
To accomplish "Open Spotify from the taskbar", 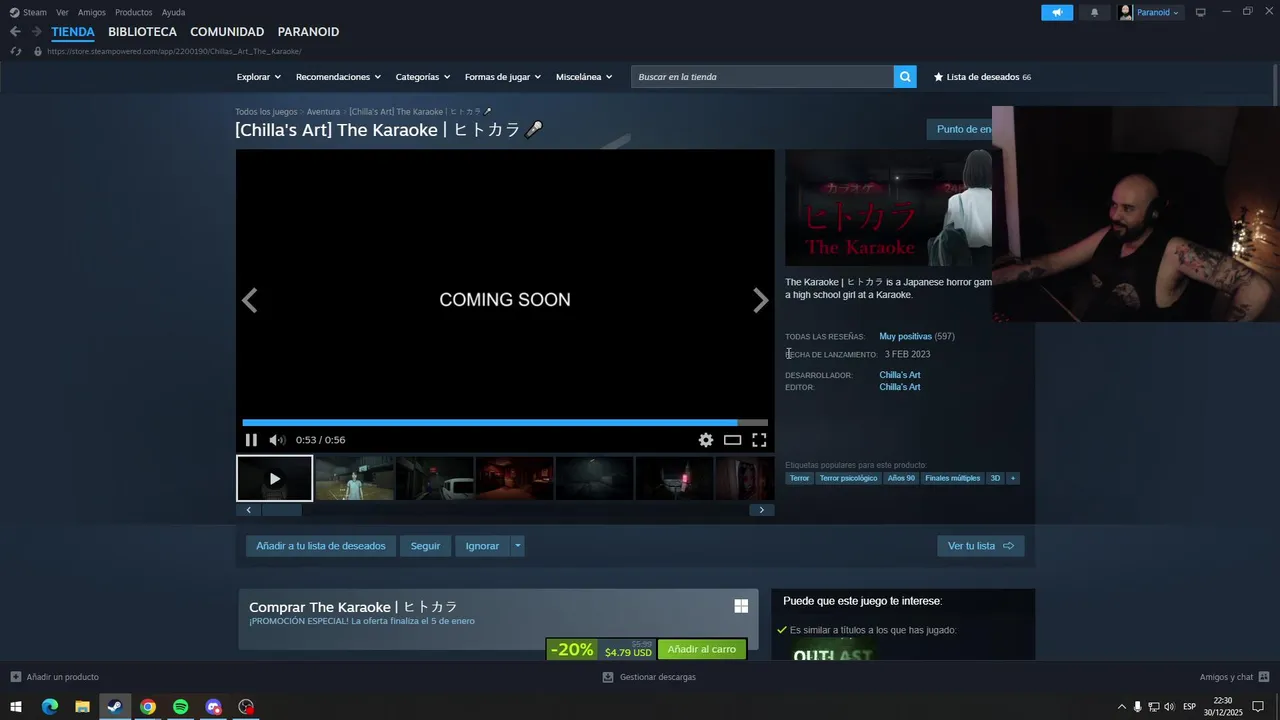I will pos(181,707).
